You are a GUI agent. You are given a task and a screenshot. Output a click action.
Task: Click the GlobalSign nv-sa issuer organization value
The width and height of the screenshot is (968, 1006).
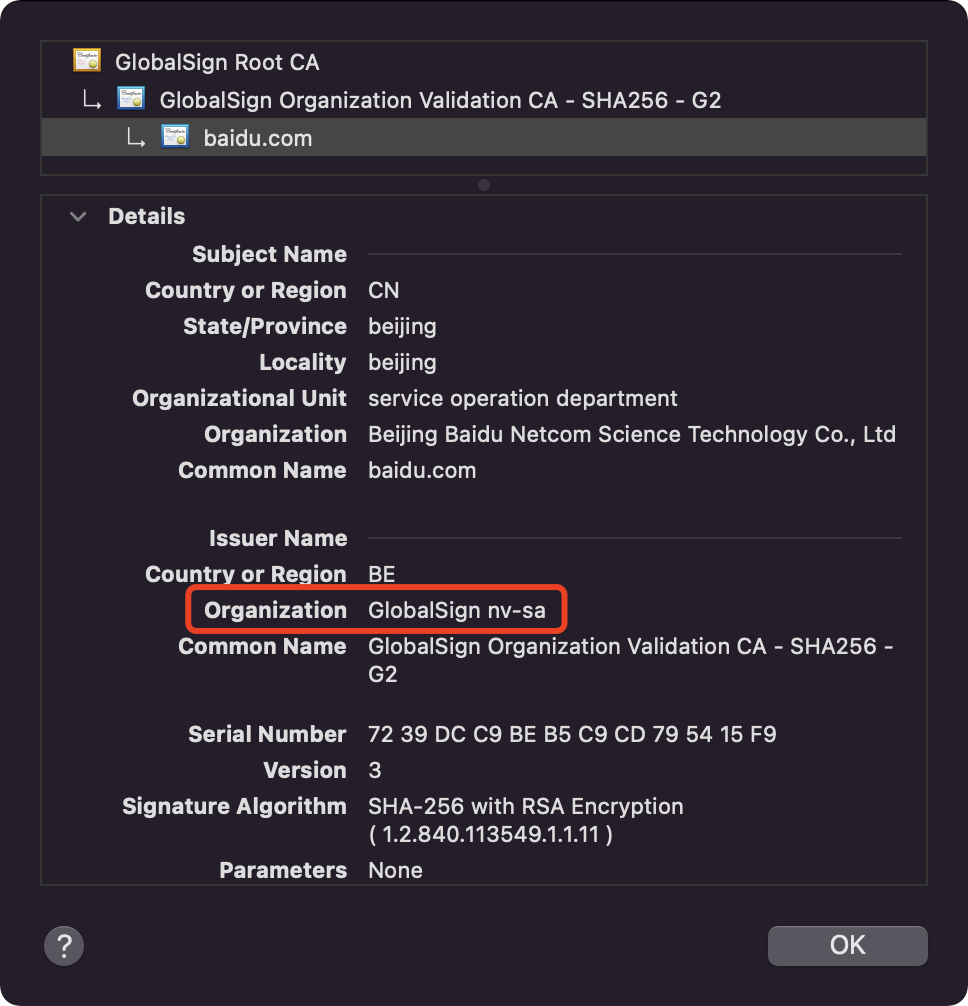(457, 610)
